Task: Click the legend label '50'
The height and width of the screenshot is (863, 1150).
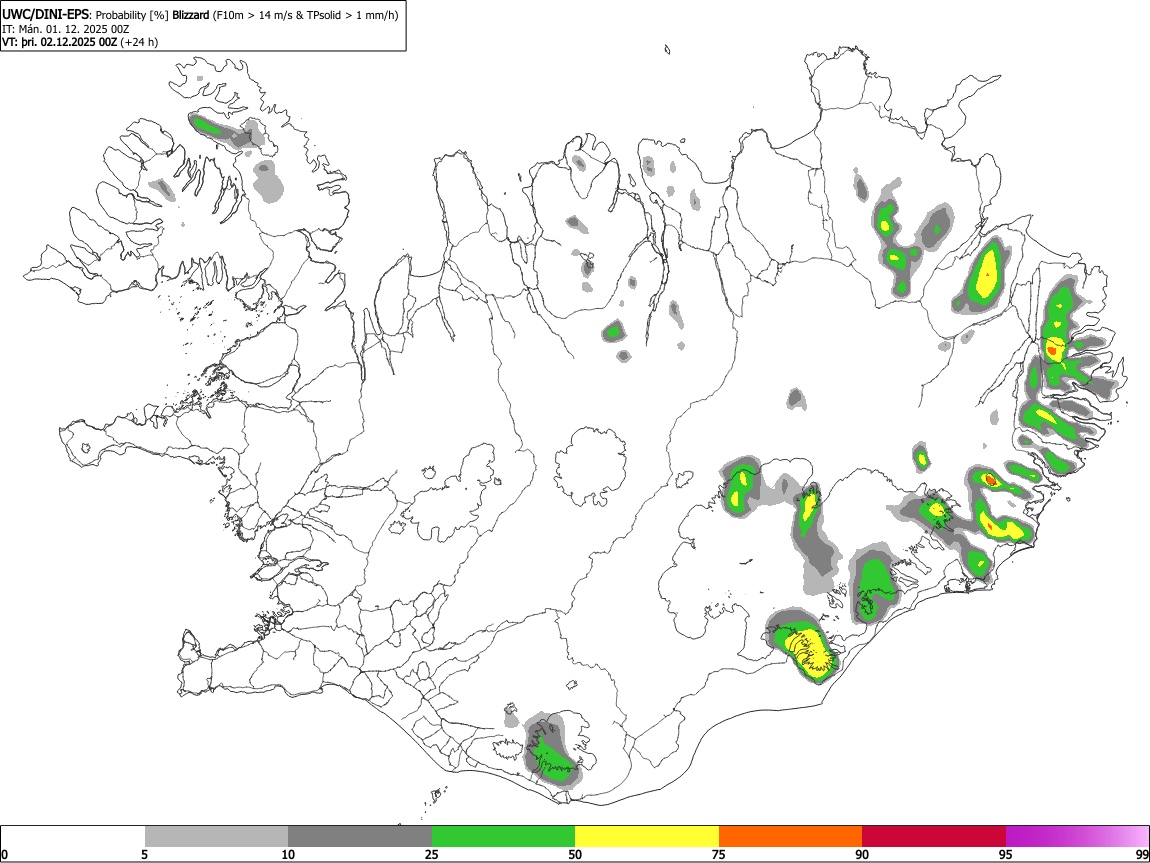Action: pos(575,854)
